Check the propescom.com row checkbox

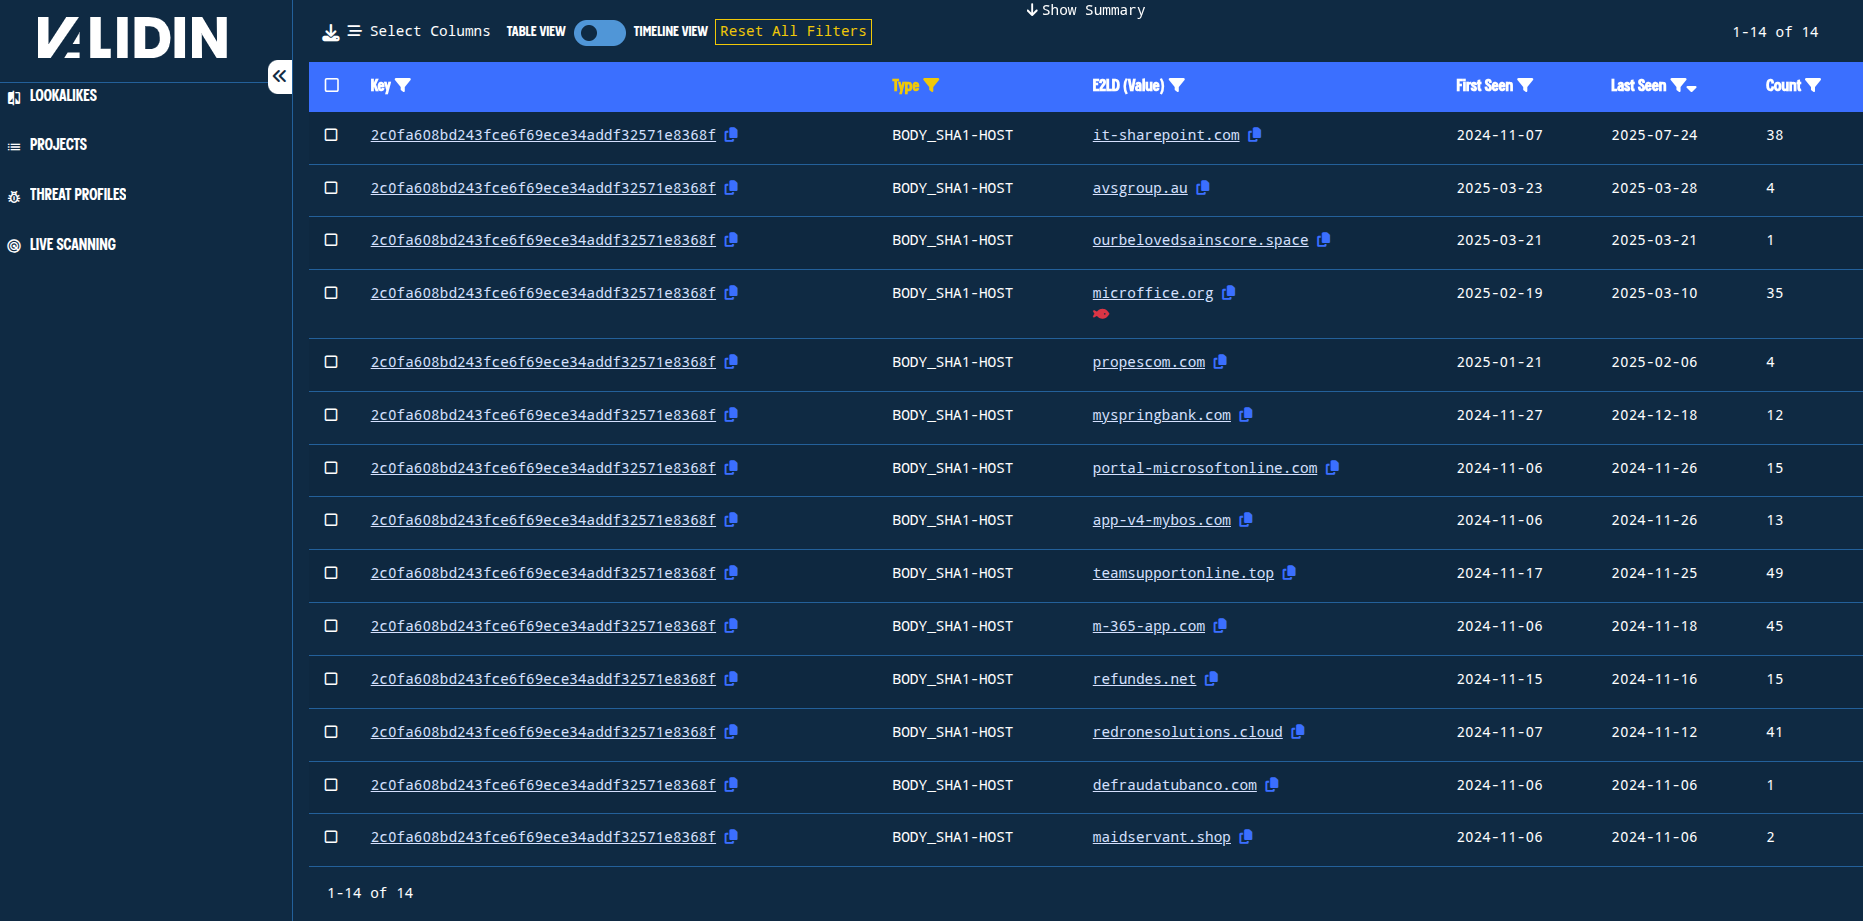coord(331,362)
